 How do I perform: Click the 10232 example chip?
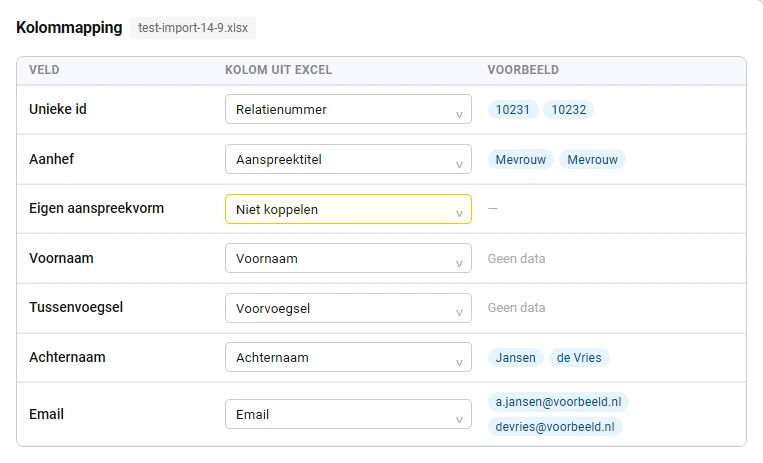pyautogui.click(x=568, y=110)
